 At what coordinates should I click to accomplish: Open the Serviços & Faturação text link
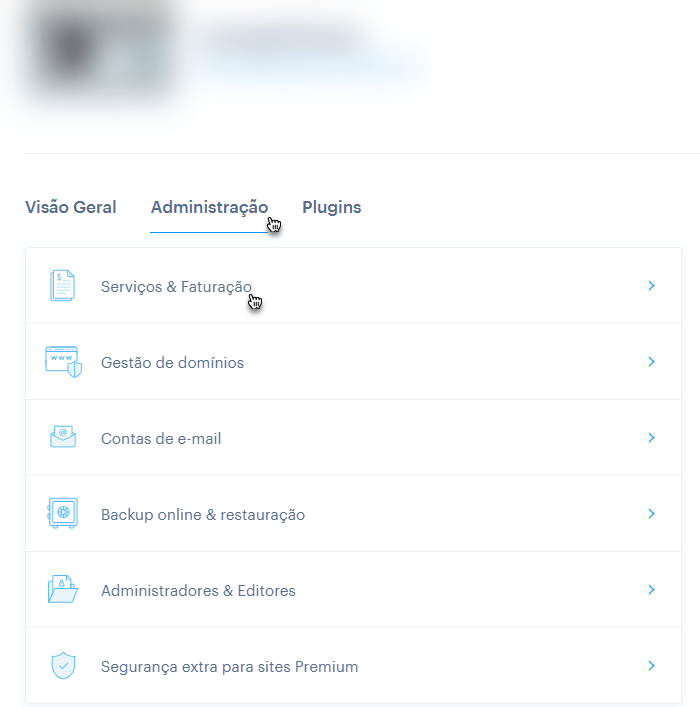[176, 287]
